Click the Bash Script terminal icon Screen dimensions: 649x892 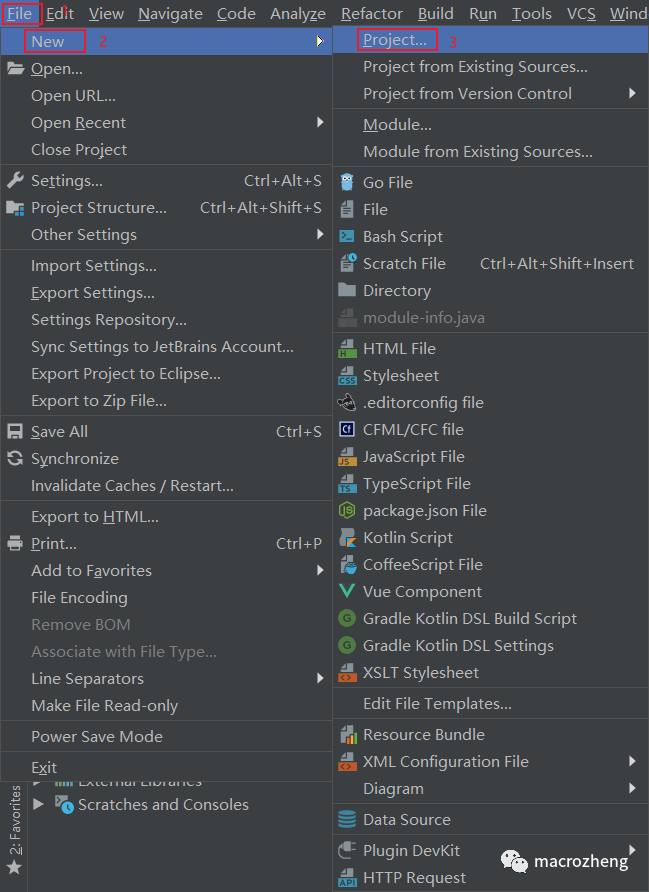coord(347,236)
